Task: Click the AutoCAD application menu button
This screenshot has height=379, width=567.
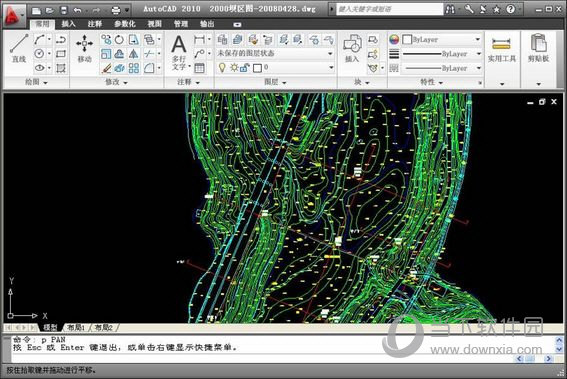Action: click(13, 15)
